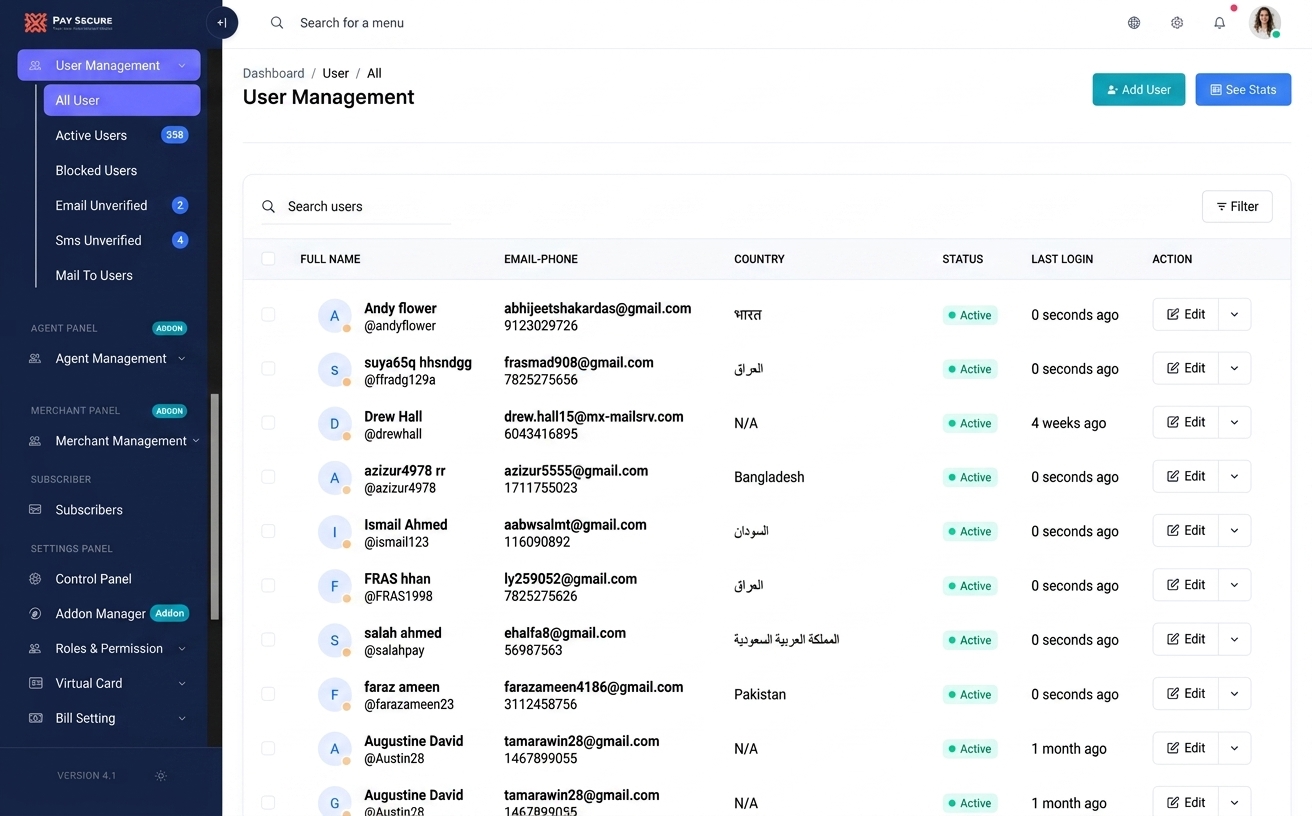Click the search magnifier icon in top bar

[x=277, y=23]
